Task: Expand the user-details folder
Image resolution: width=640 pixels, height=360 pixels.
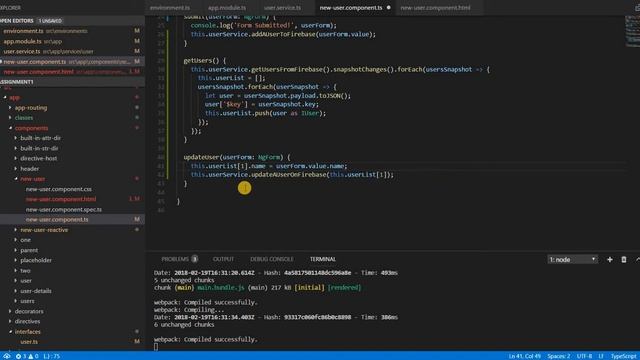Action: (36, 291)
